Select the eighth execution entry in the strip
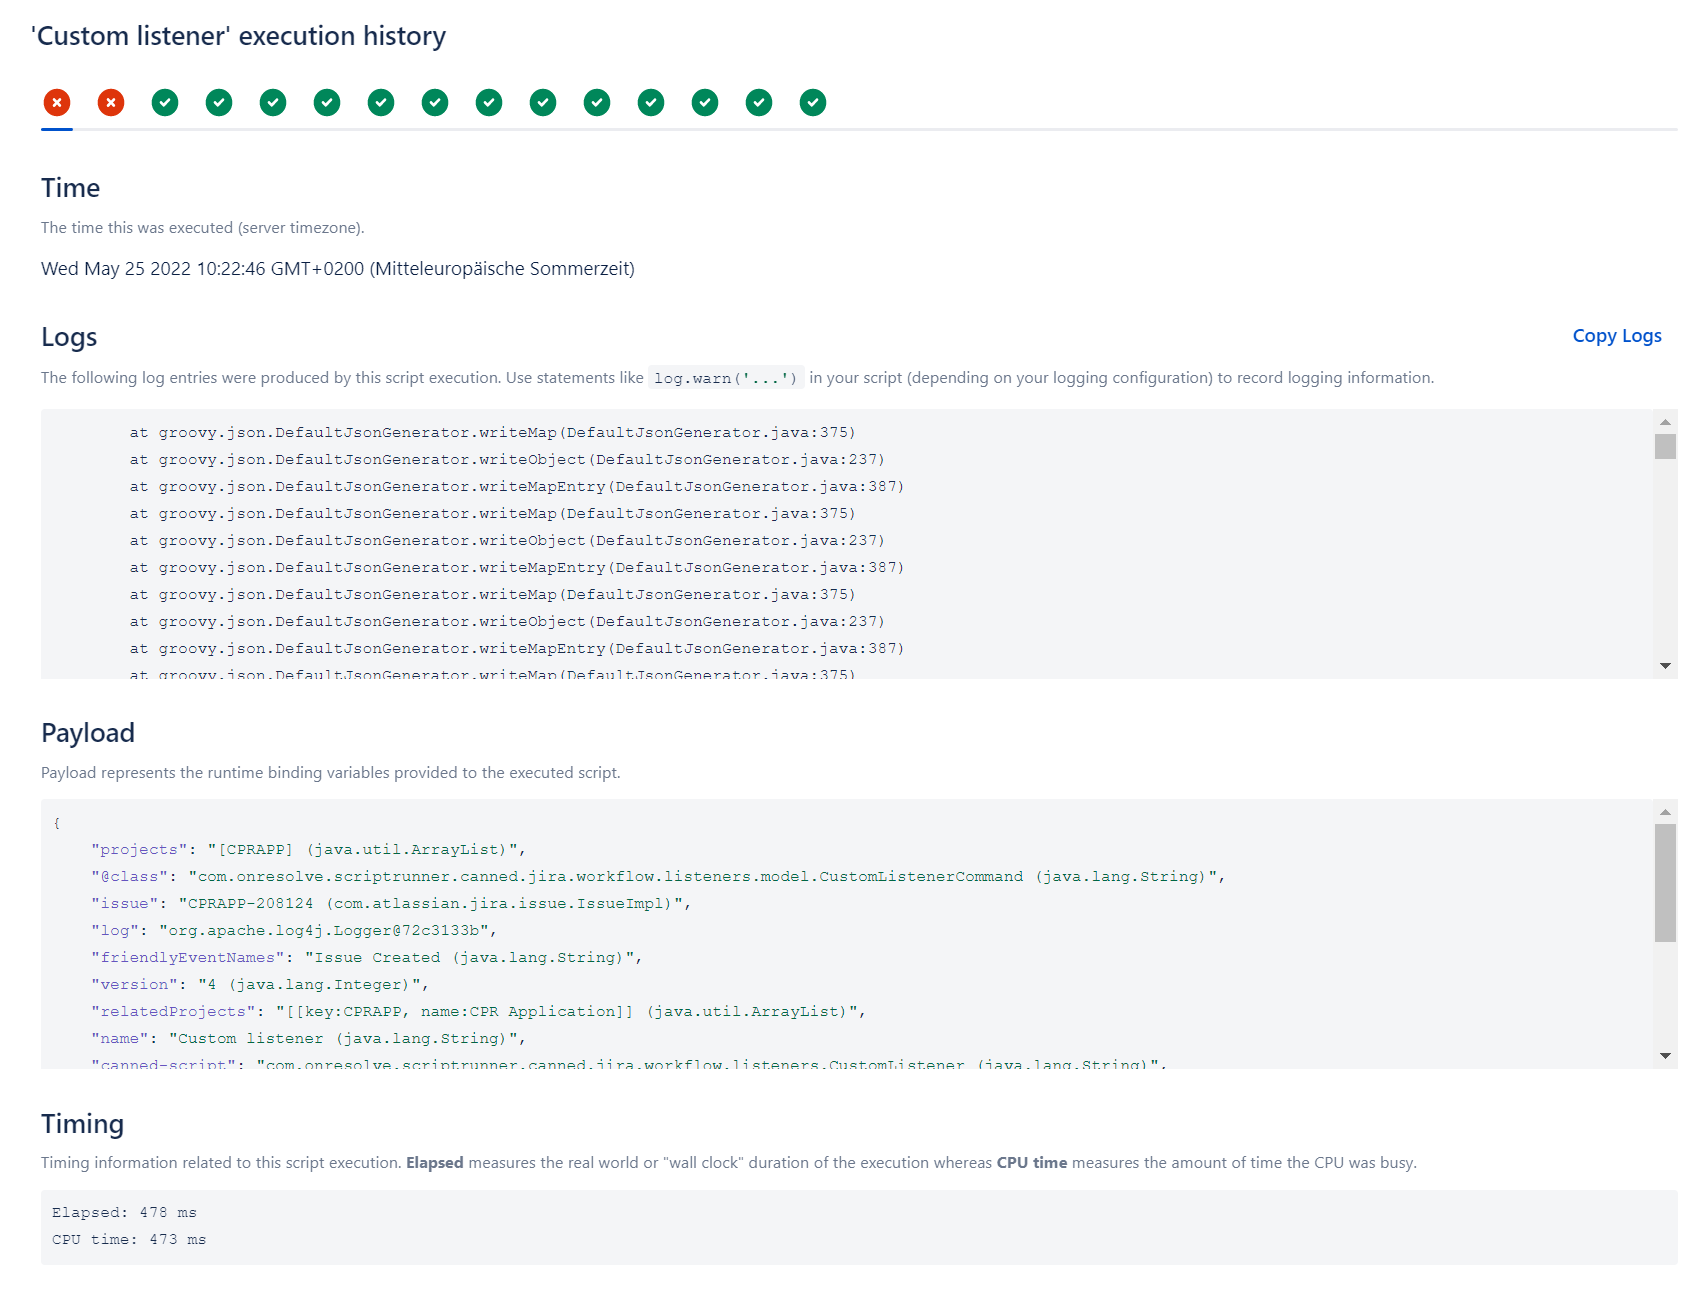 (435, 102)
